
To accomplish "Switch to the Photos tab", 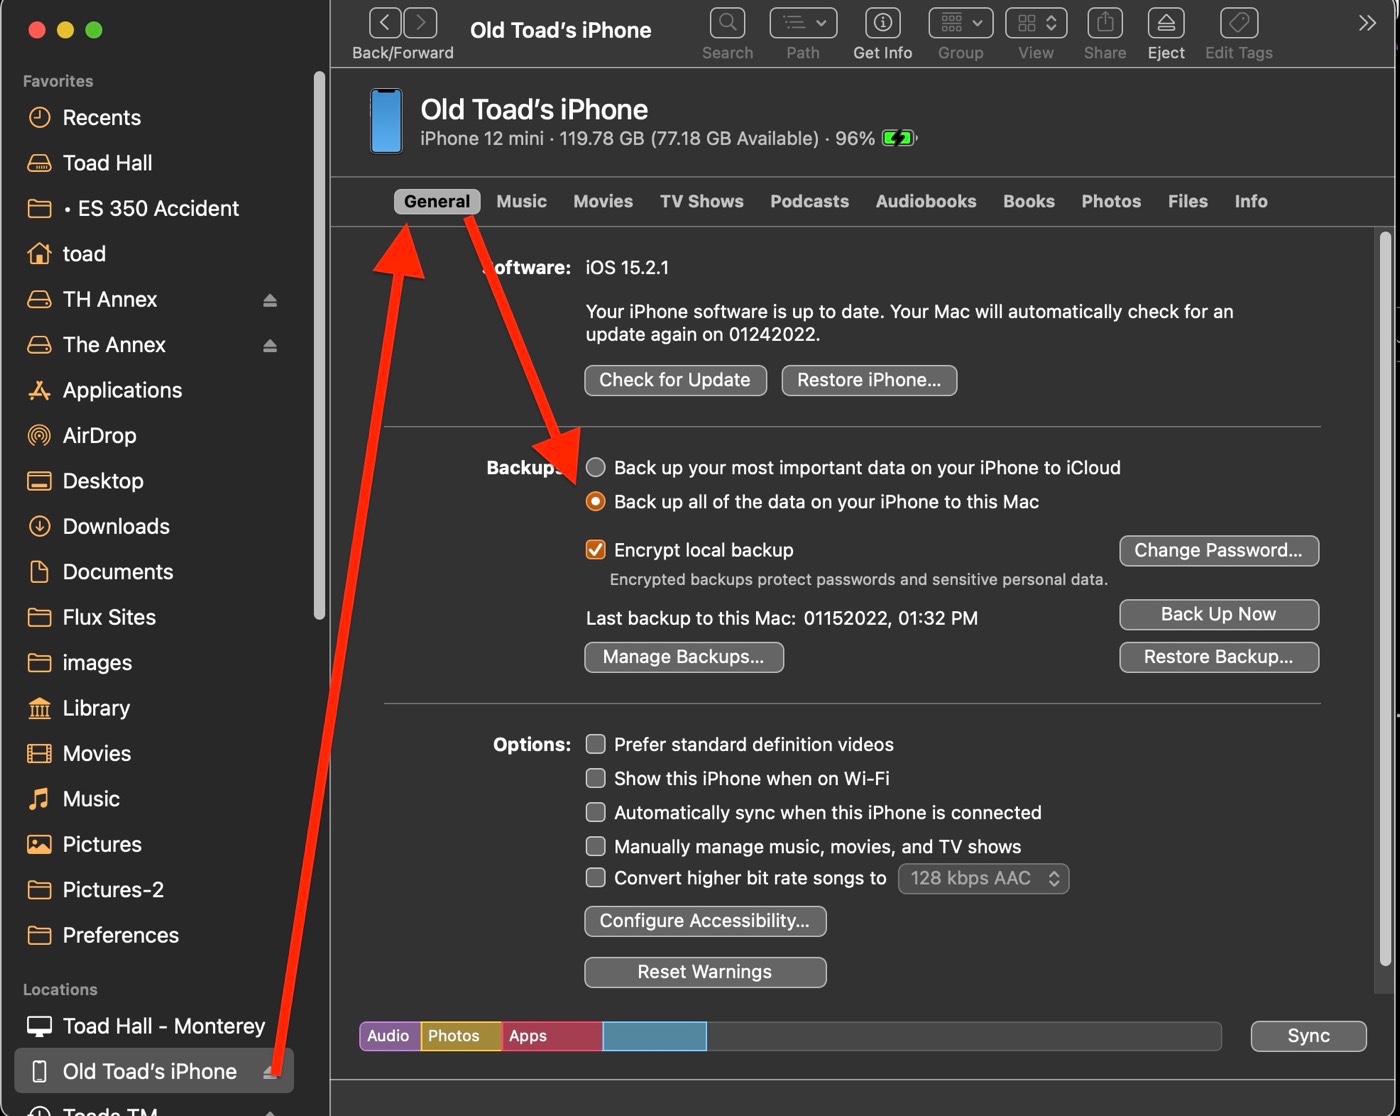I will [1111, 201].
